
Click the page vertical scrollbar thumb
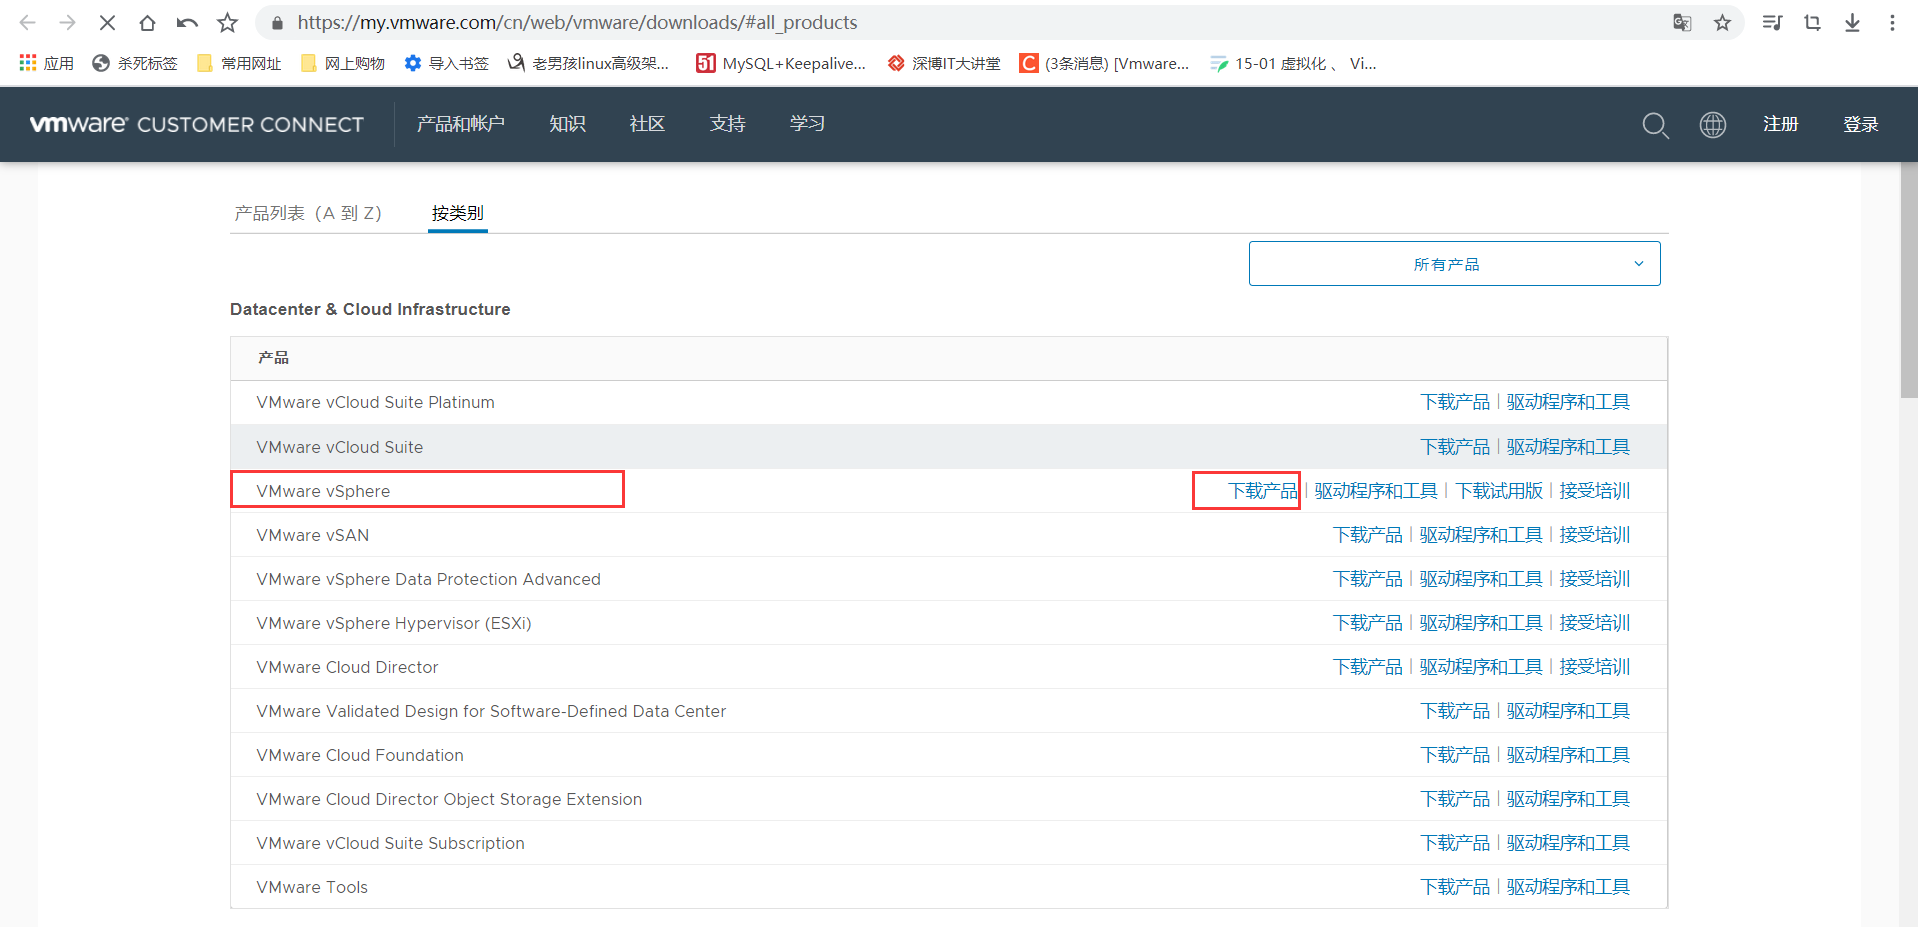point(1909,281)
